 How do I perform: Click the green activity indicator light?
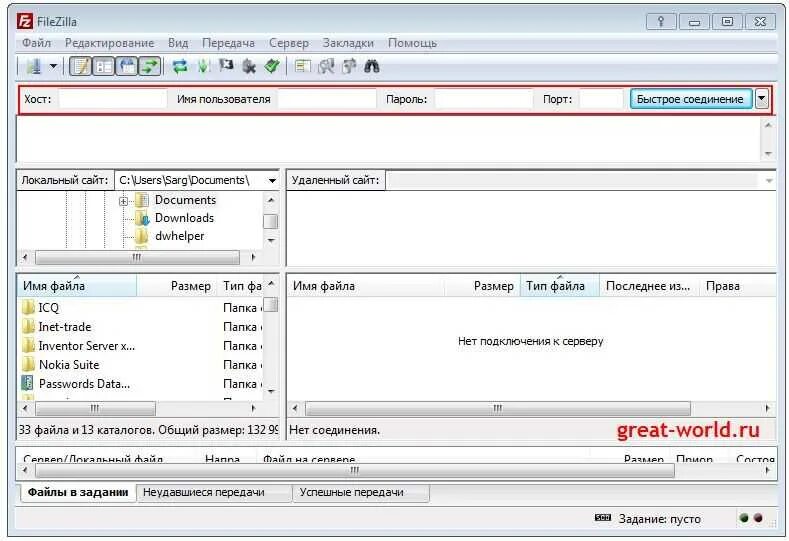pyautogui.click(x=744, y=518)
